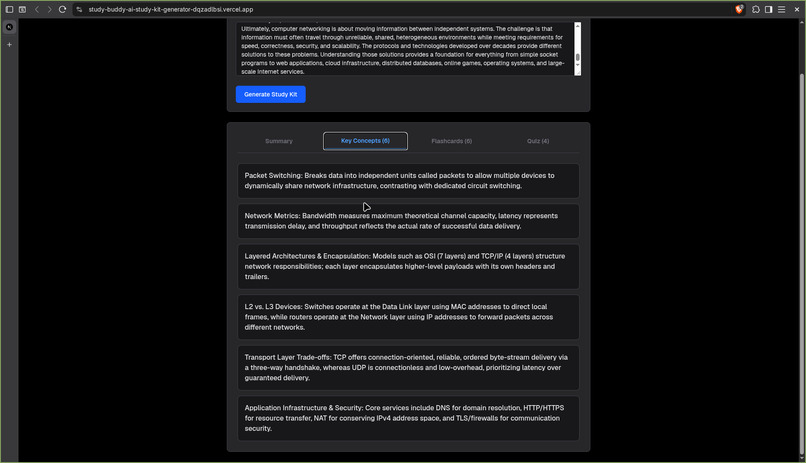This screenshot has height=463, width=806.
Task: Click the textarea resize grip corner
Action: (x=578, y=72)
